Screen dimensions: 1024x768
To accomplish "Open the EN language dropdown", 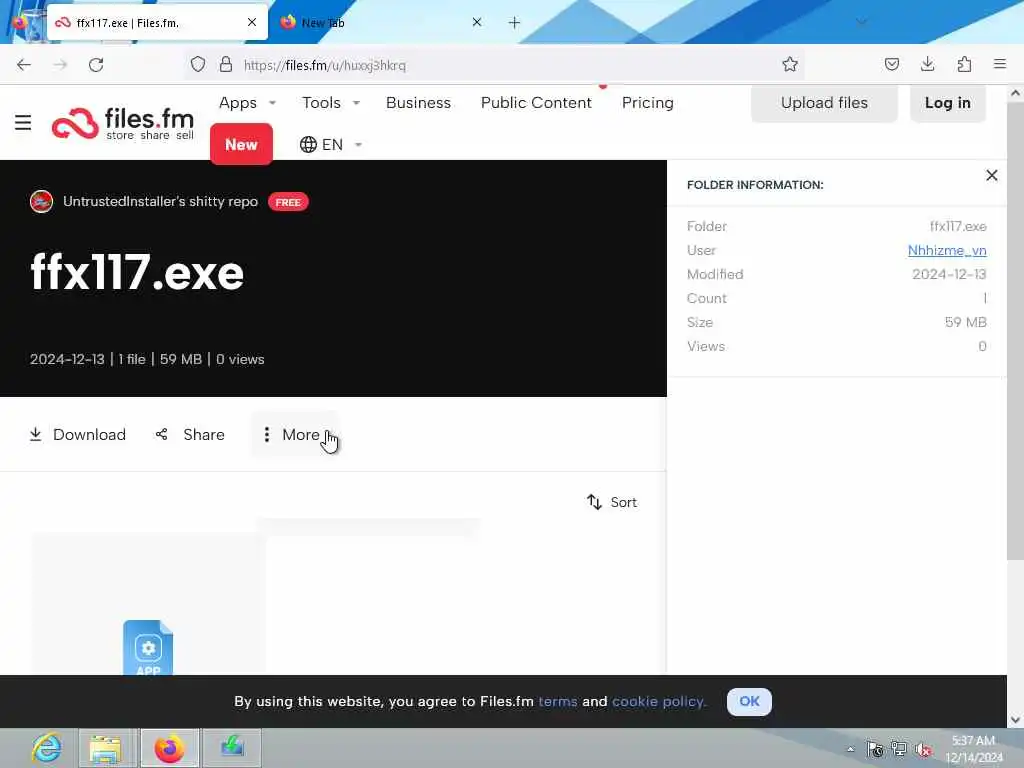I will 330,144.
